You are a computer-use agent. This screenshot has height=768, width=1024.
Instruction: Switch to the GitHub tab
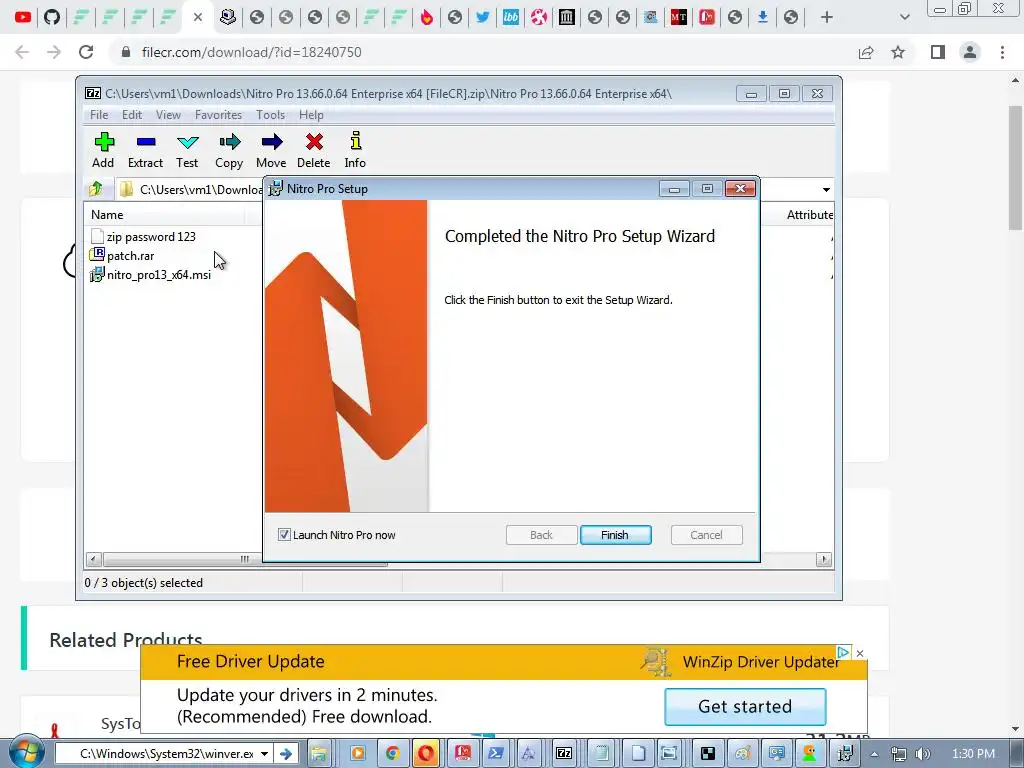52,18
